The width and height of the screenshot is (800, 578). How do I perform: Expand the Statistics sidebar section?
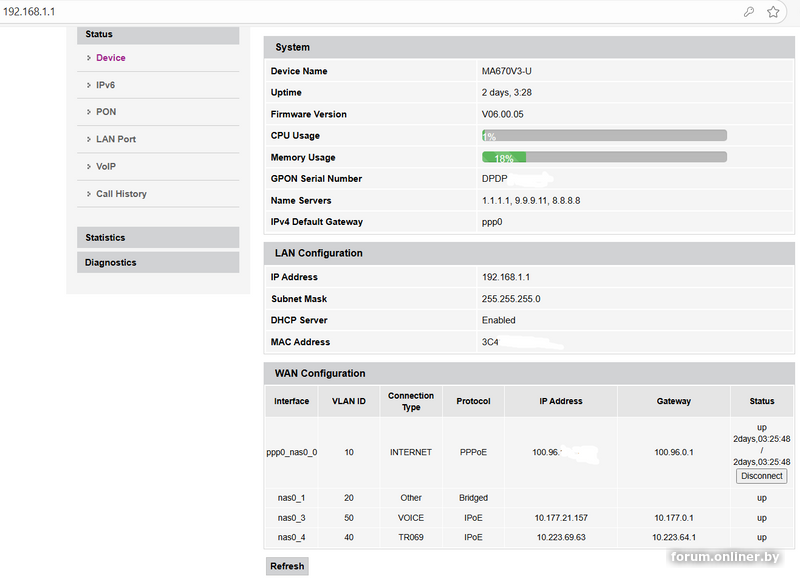coord(158,238)
